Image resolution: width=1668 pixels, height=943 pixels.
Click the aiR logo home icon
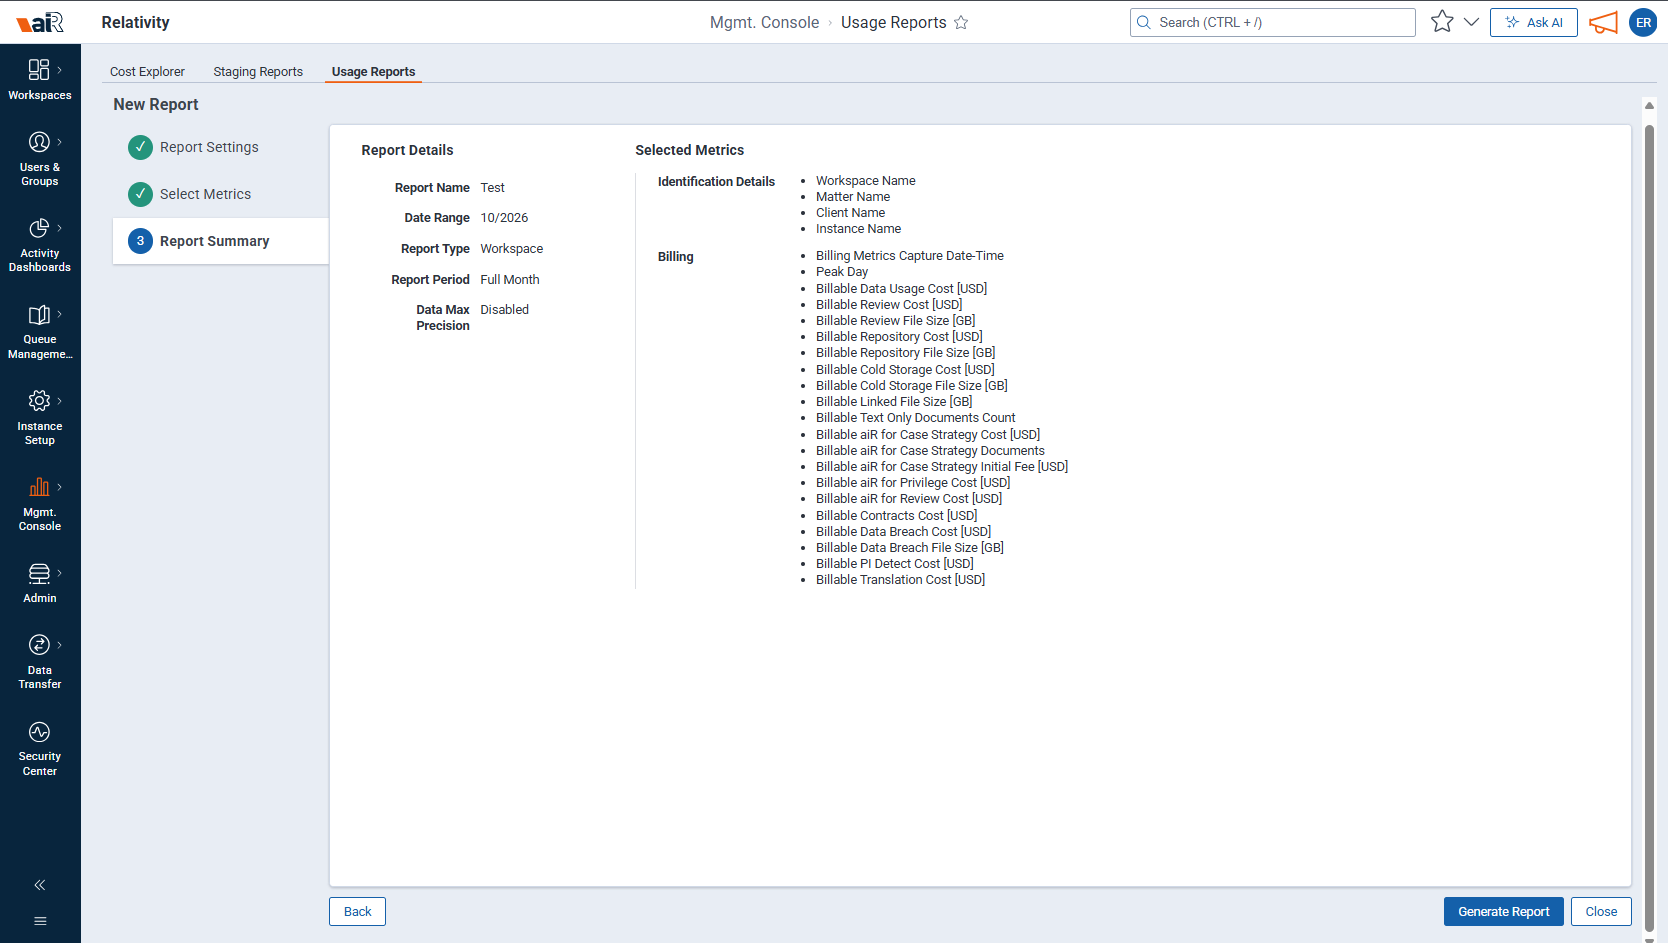[x=40, y=22]
